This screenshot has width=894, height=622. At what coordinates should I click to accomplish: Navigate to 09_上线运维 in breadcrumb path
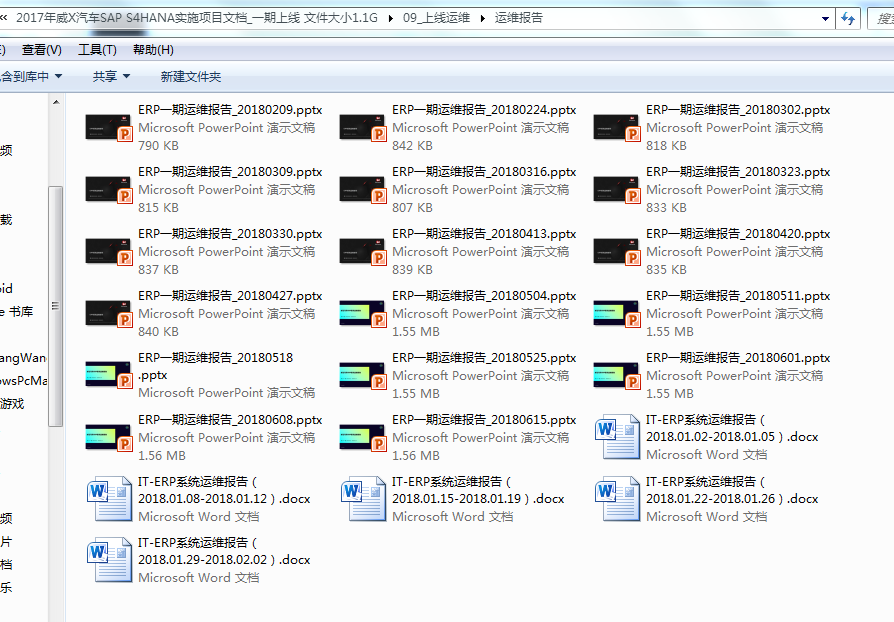[436, 18]
